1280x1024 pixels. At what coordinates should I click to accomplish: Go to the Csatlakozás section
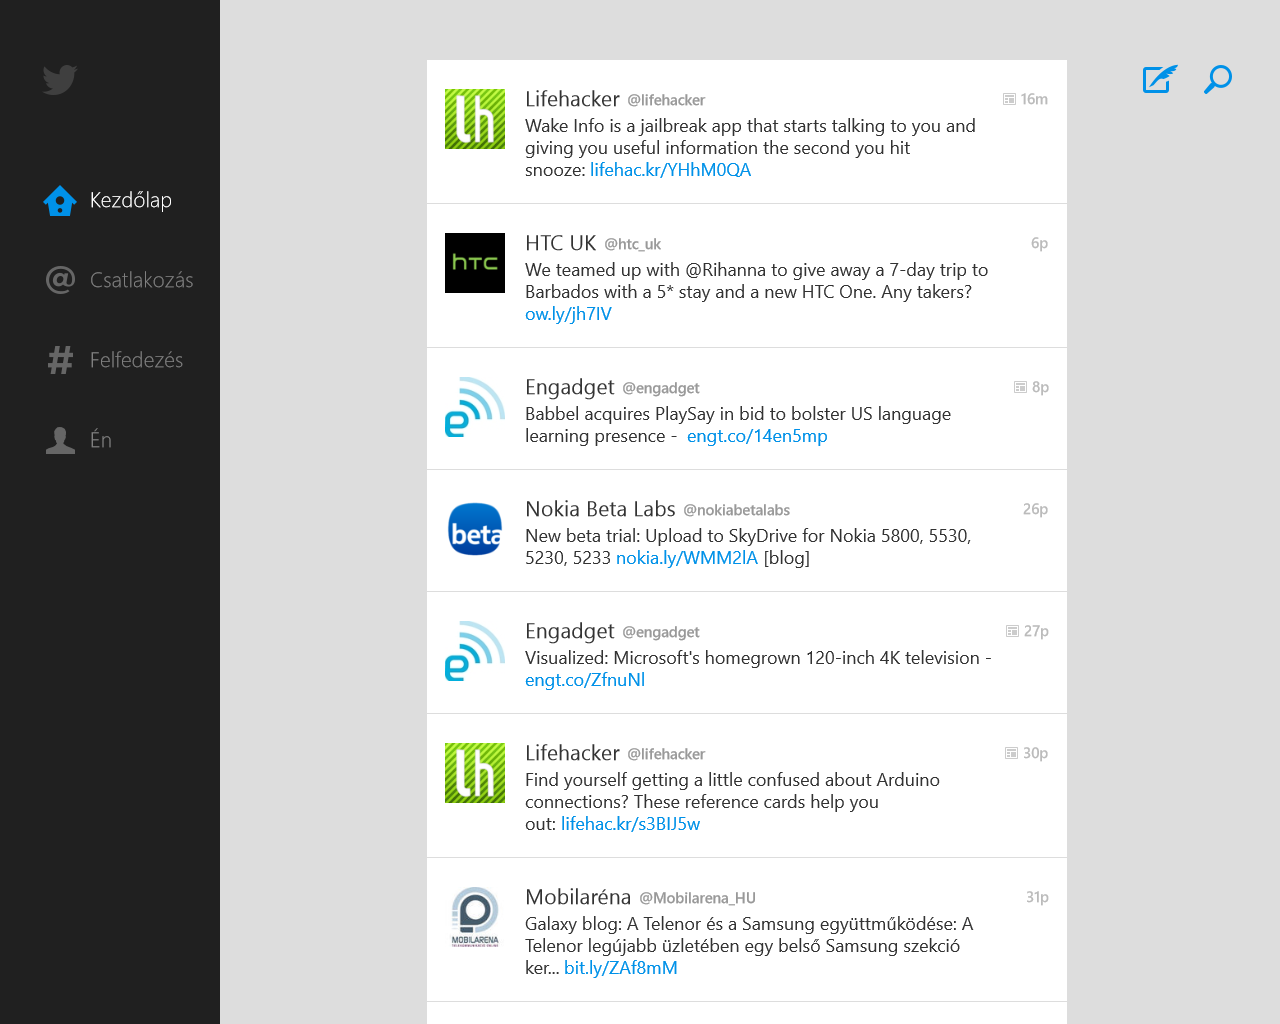point(142,280)
